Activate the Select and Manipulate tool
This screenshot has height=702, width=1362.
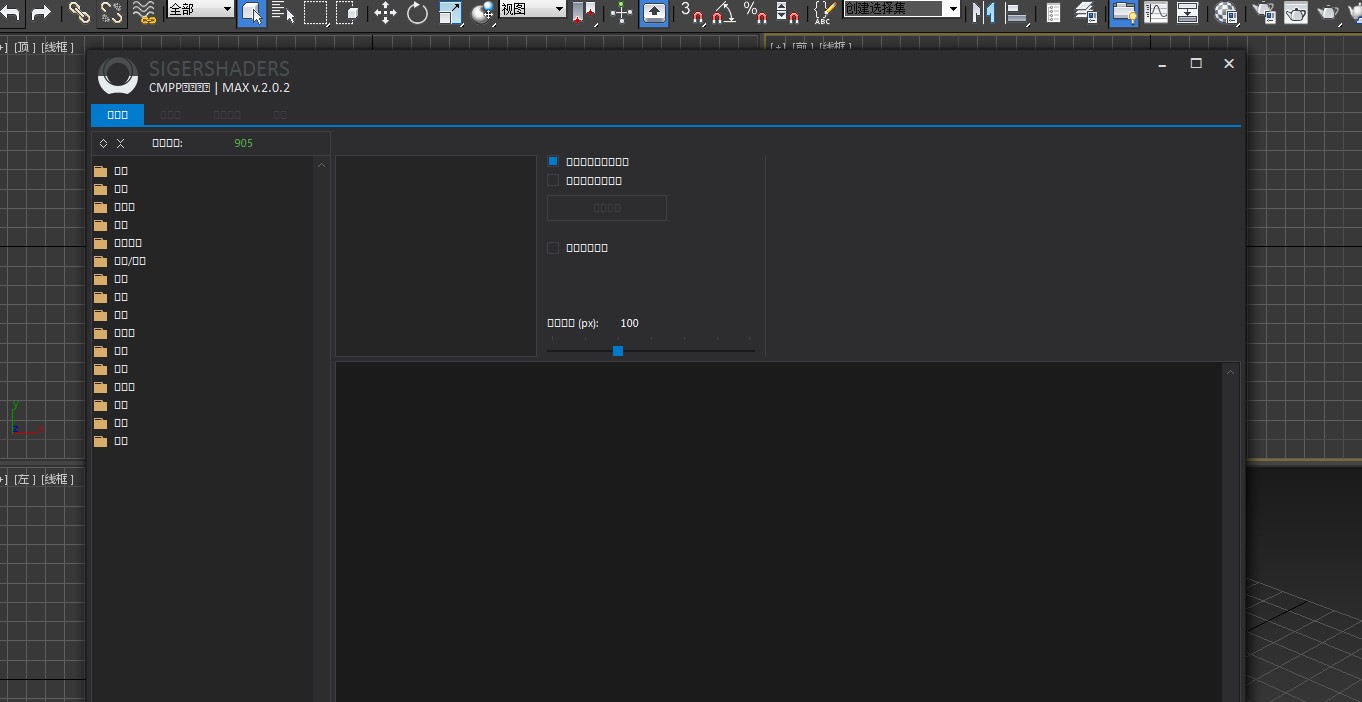coord(622,13)
